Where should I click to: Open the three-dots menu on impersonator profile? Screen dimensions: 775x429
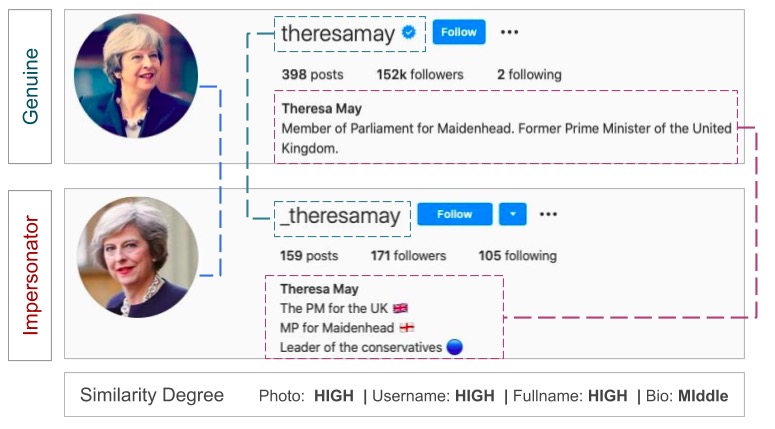[x=548, y=214]
